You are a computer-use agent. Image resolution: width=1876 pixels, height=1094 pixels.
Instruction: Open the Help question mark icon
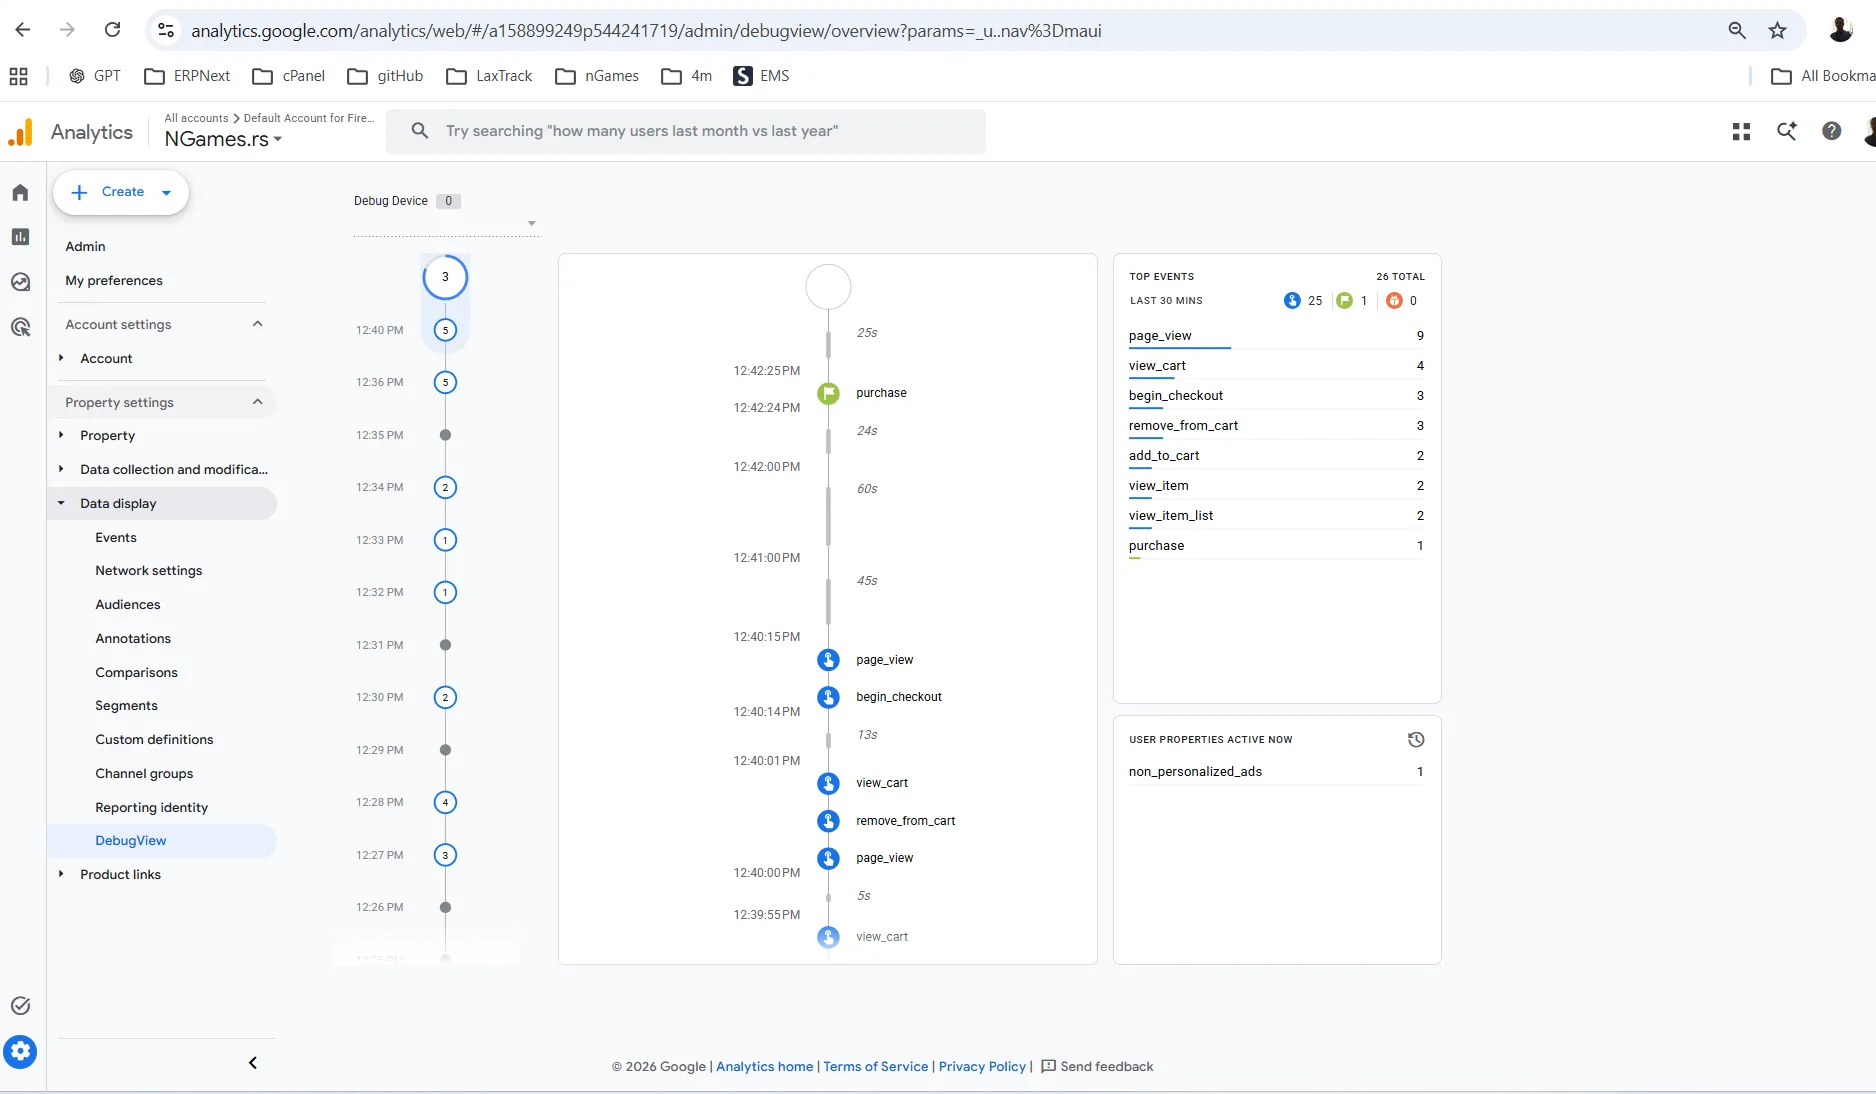click(1831, 131)
